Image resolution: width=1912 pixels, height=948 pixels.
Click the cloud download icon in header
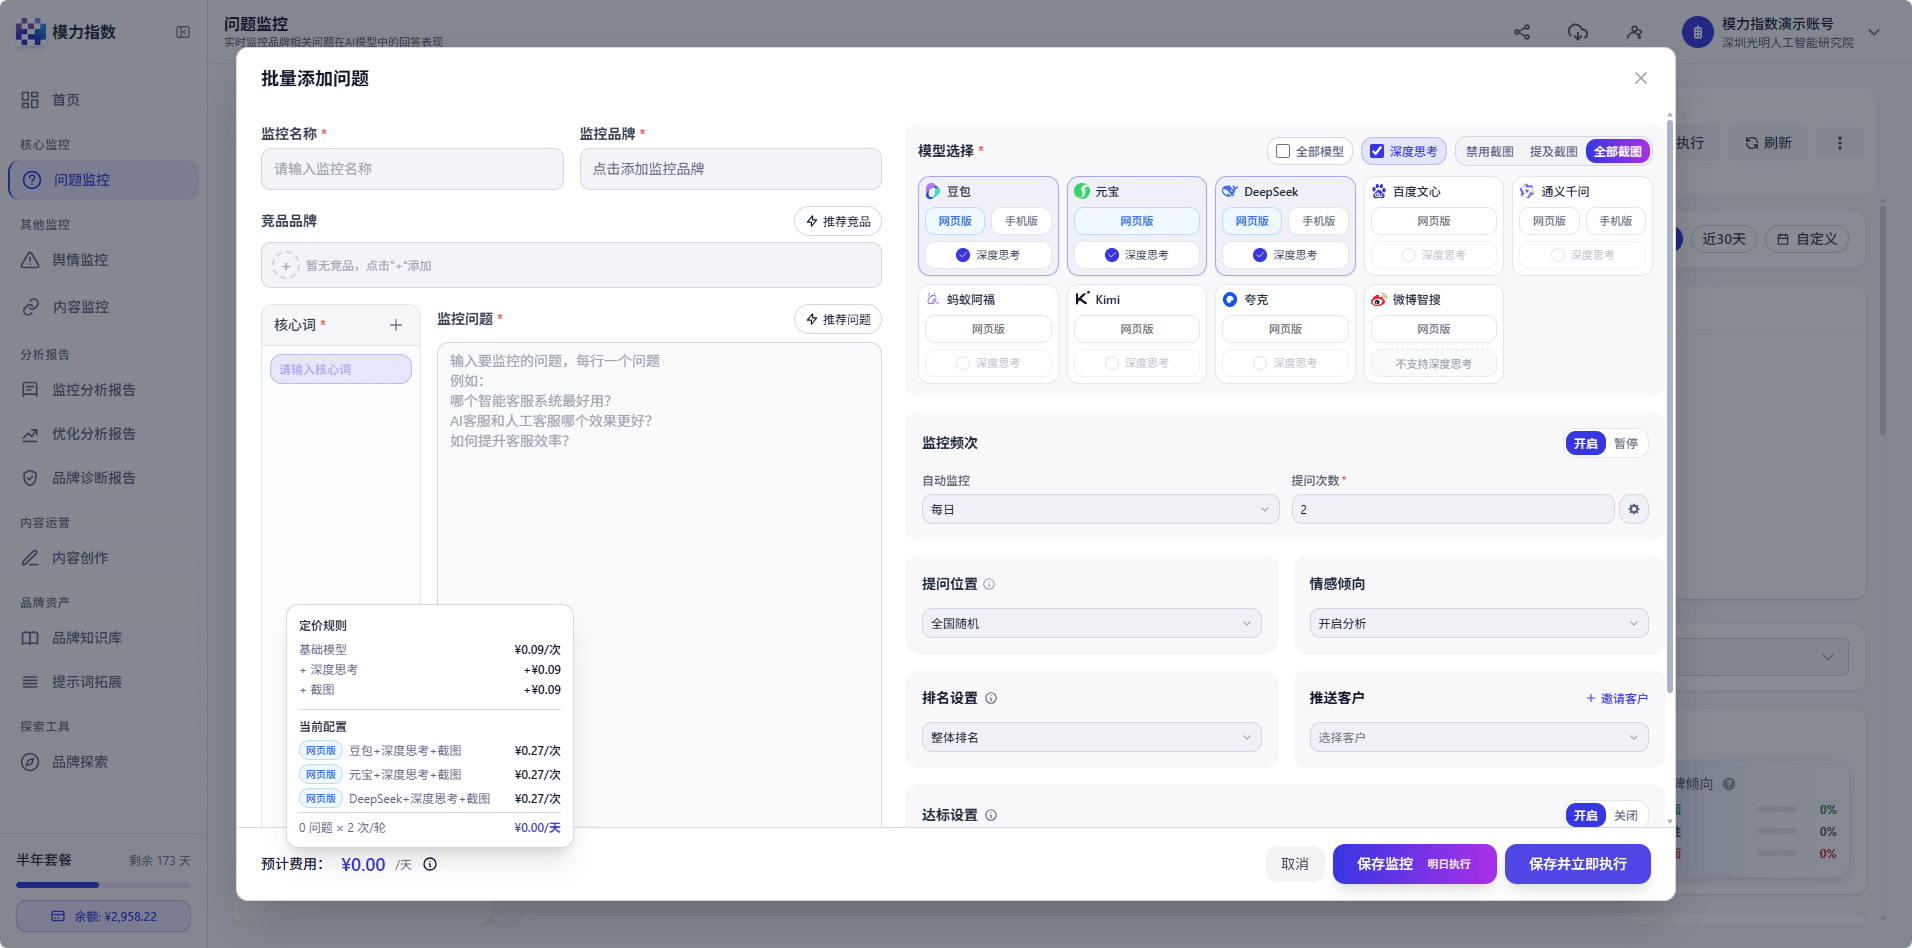coord(1578,32)
